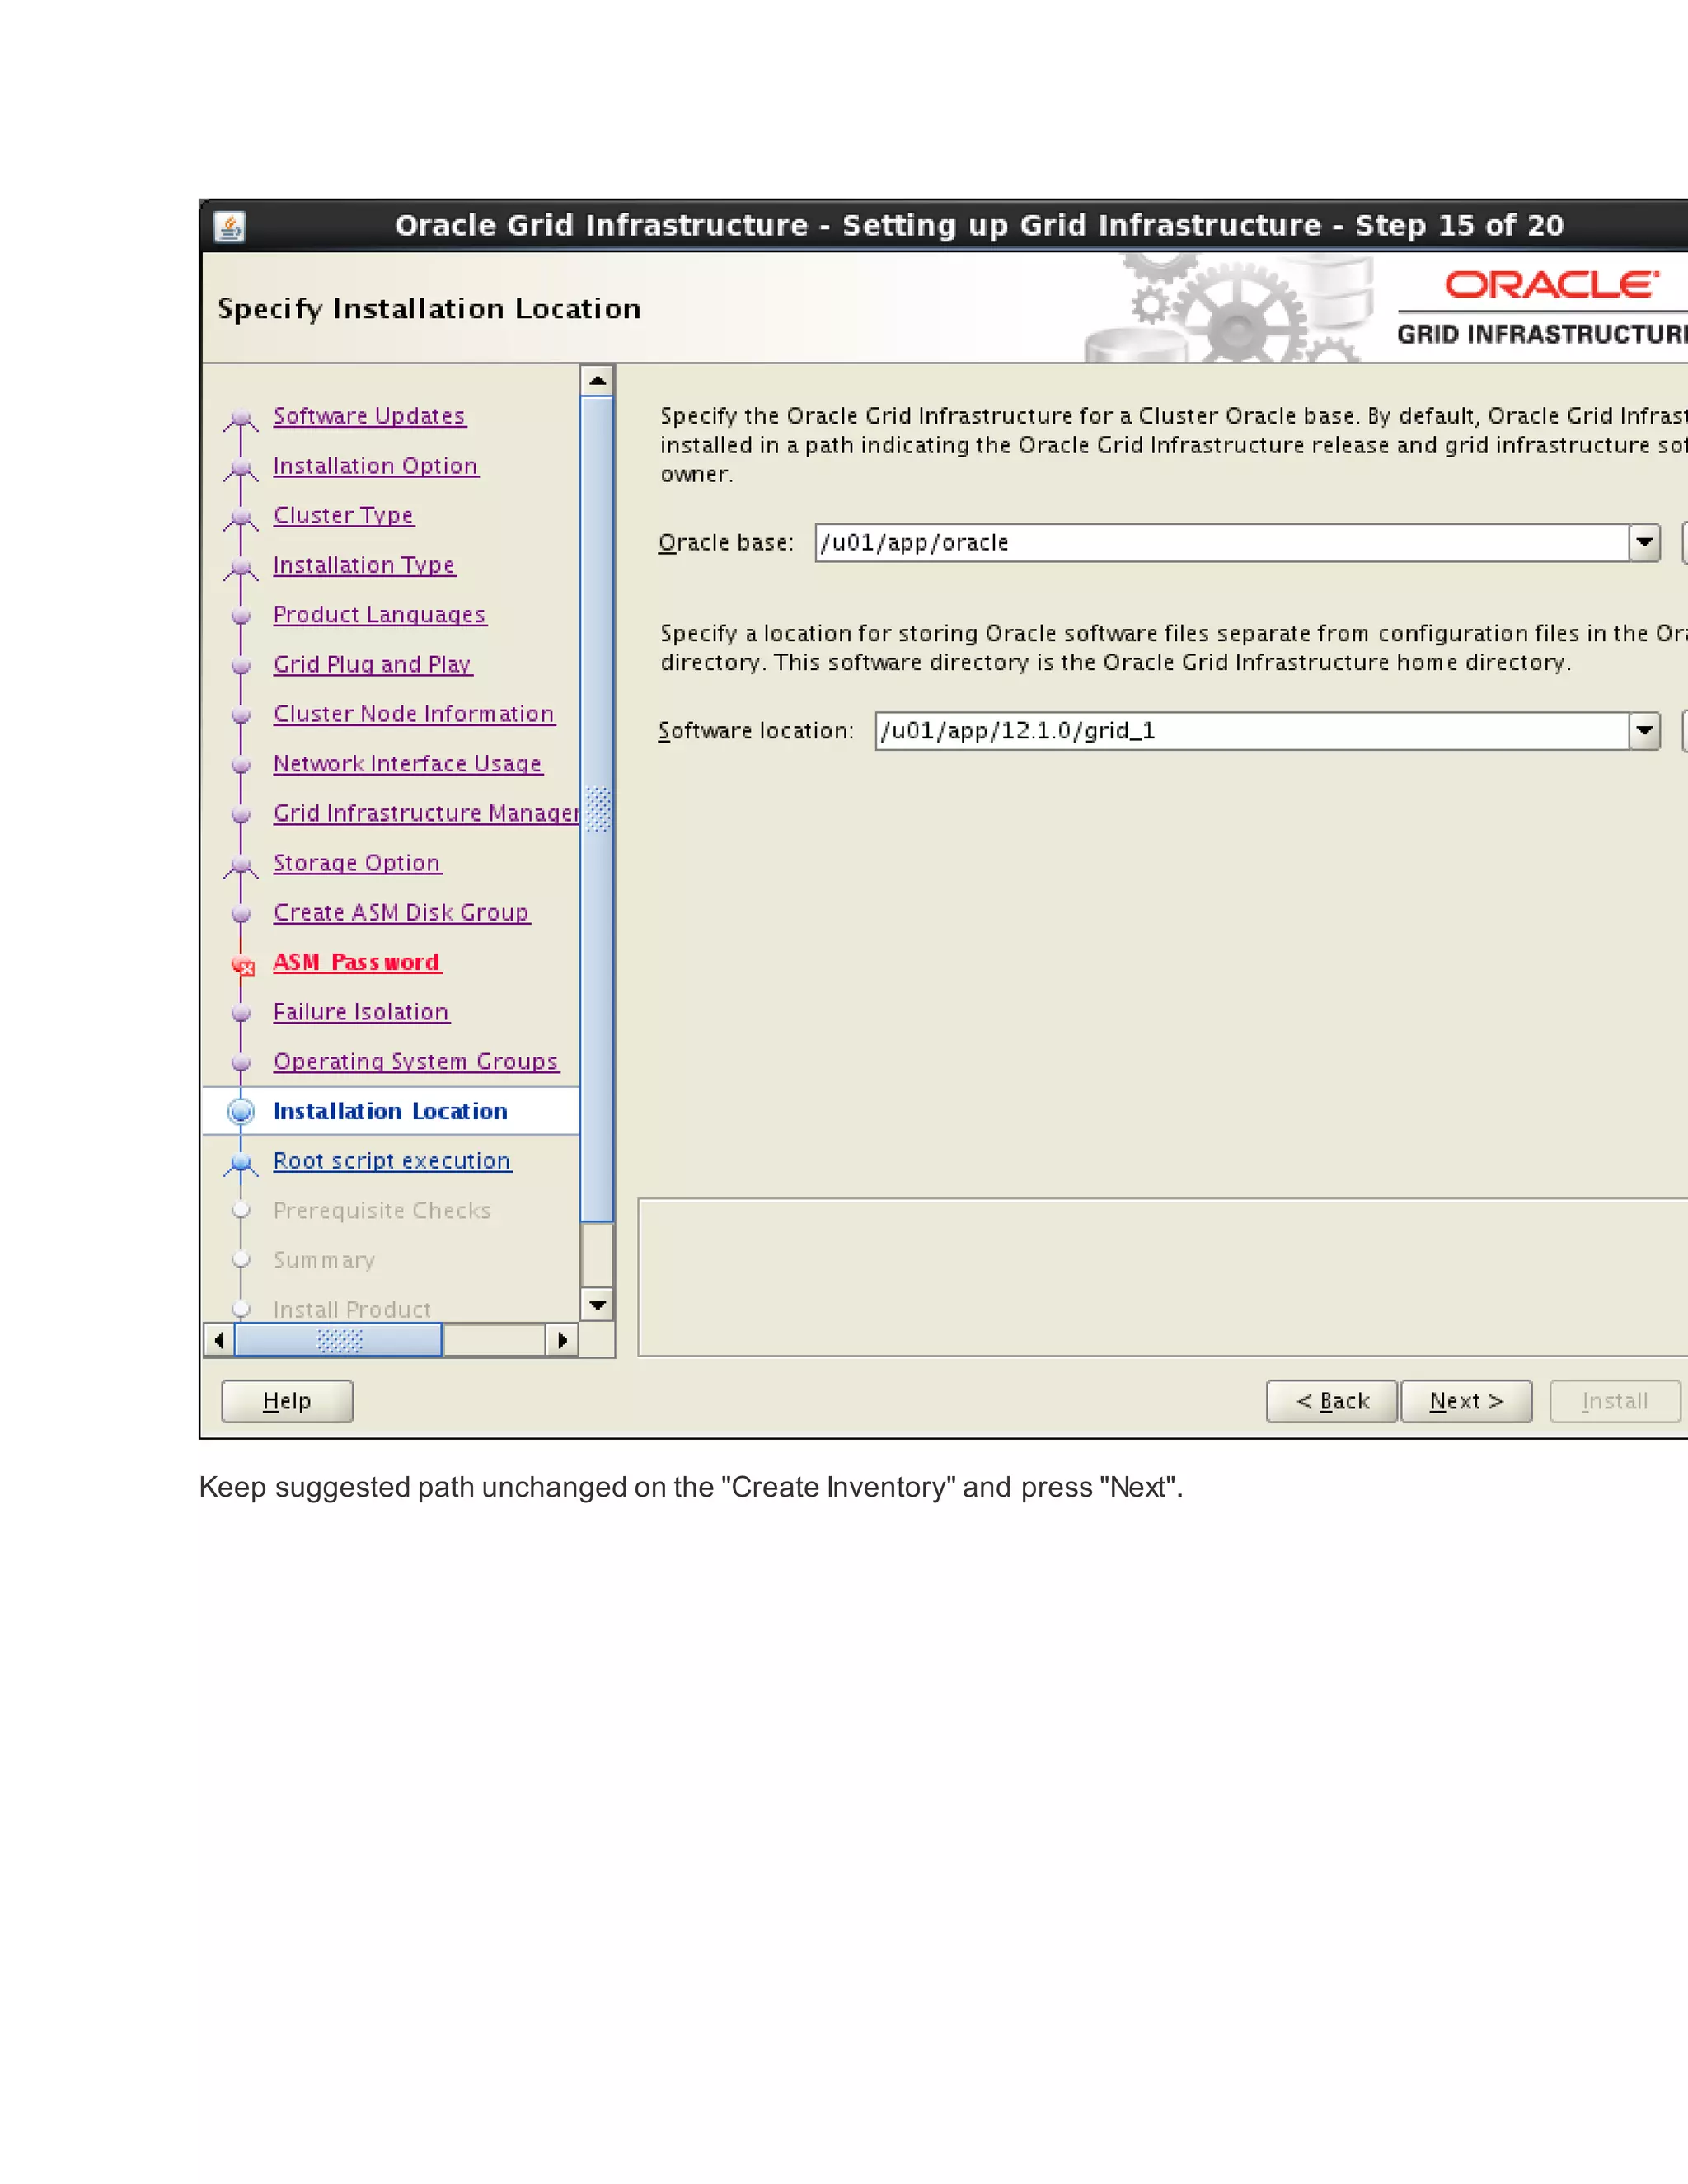Go to Network Interface Usage step
This screenshot has height=2184, width=1688.
coord(407,764)
